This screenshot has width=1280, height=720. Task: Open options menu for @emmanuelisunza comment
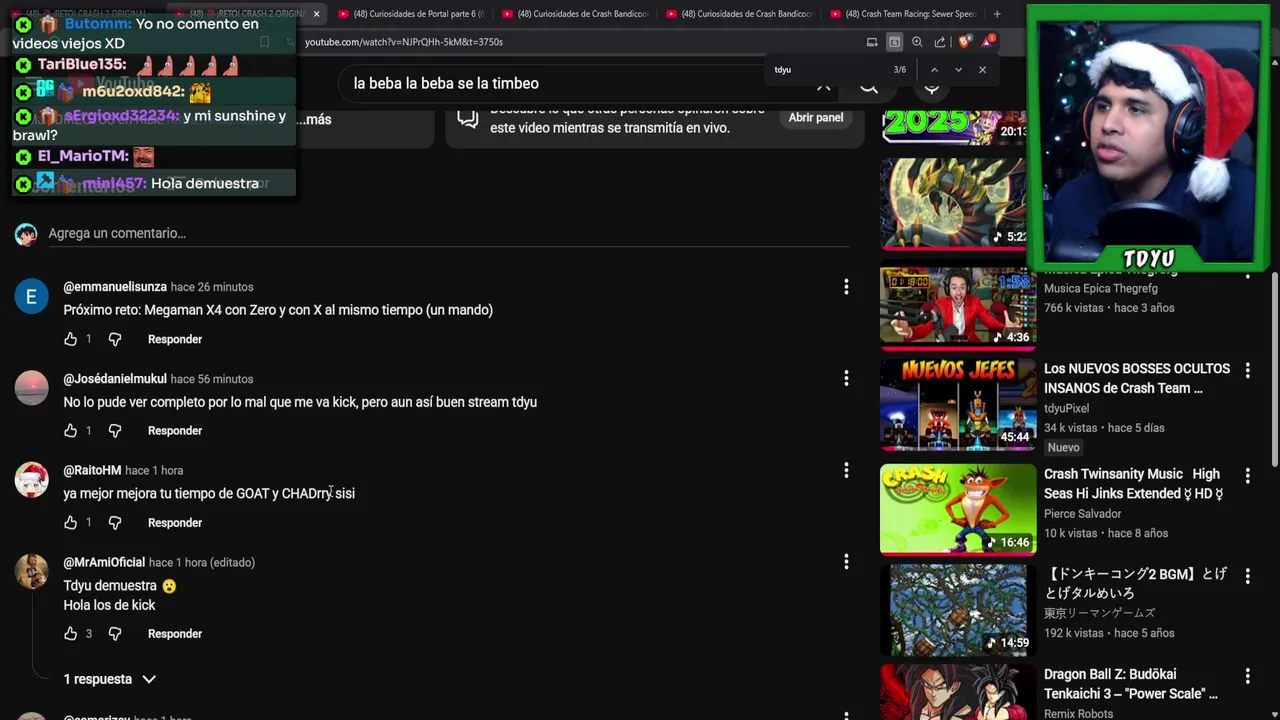click(846, 287)
